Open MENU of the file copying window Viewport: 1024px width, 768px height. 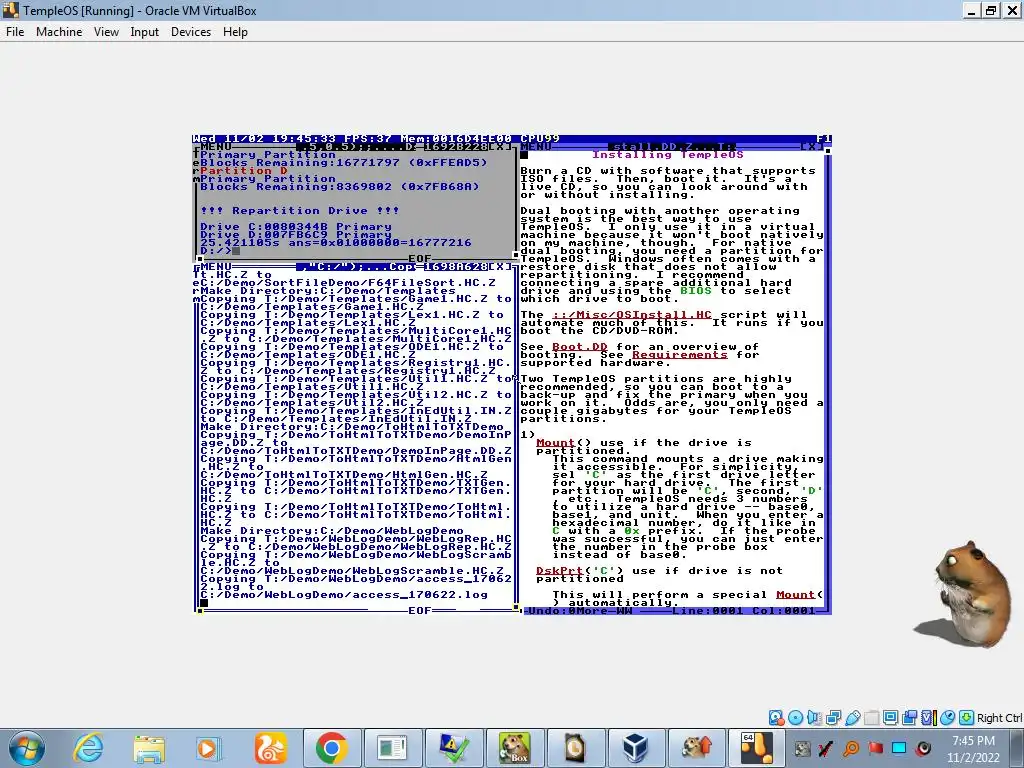(215, 266)
